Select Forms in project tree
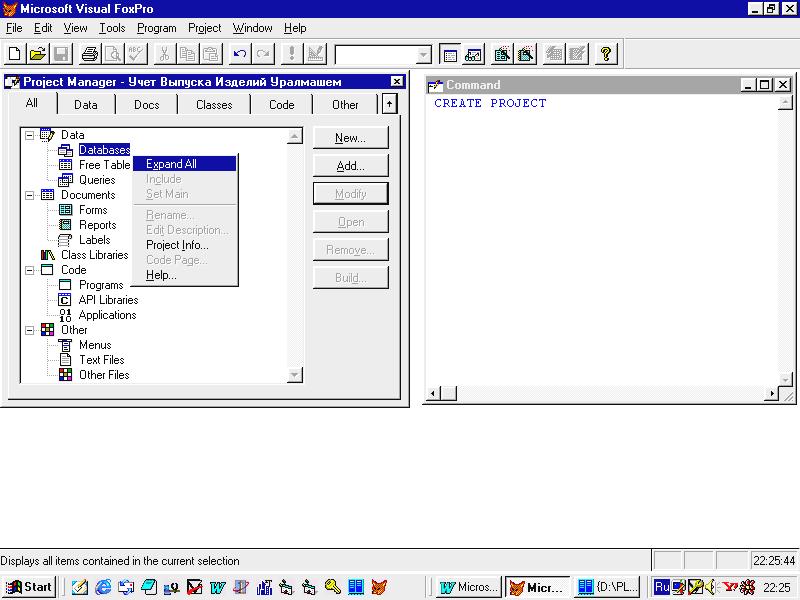The width and height of the screenshot is (800, 600). 93,210
